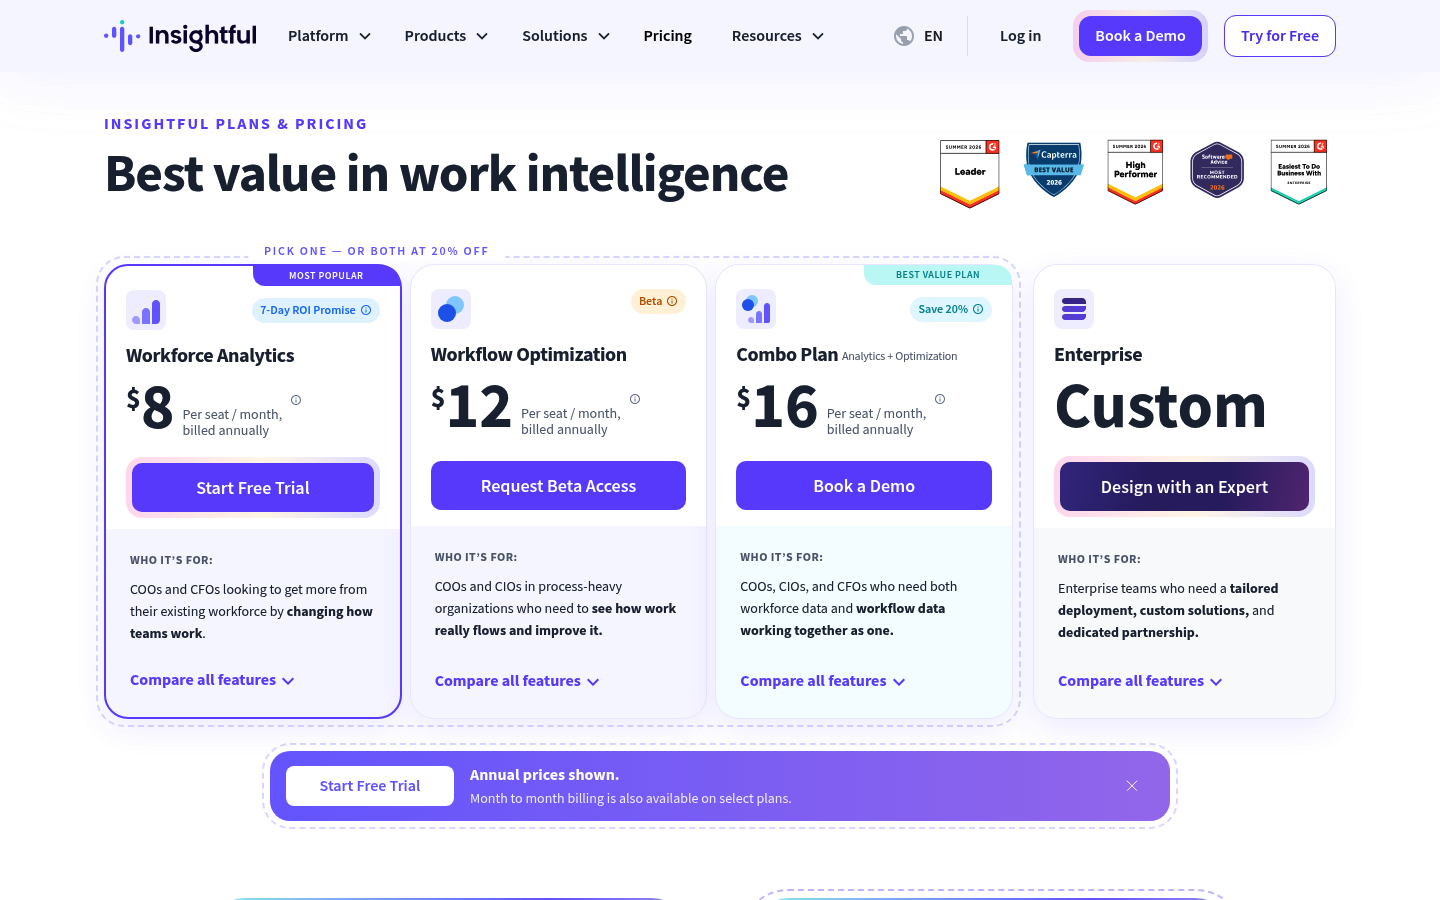Click info icon in 7-Day ROI Promise
1440x900 pixels.
tap(366, 310)
